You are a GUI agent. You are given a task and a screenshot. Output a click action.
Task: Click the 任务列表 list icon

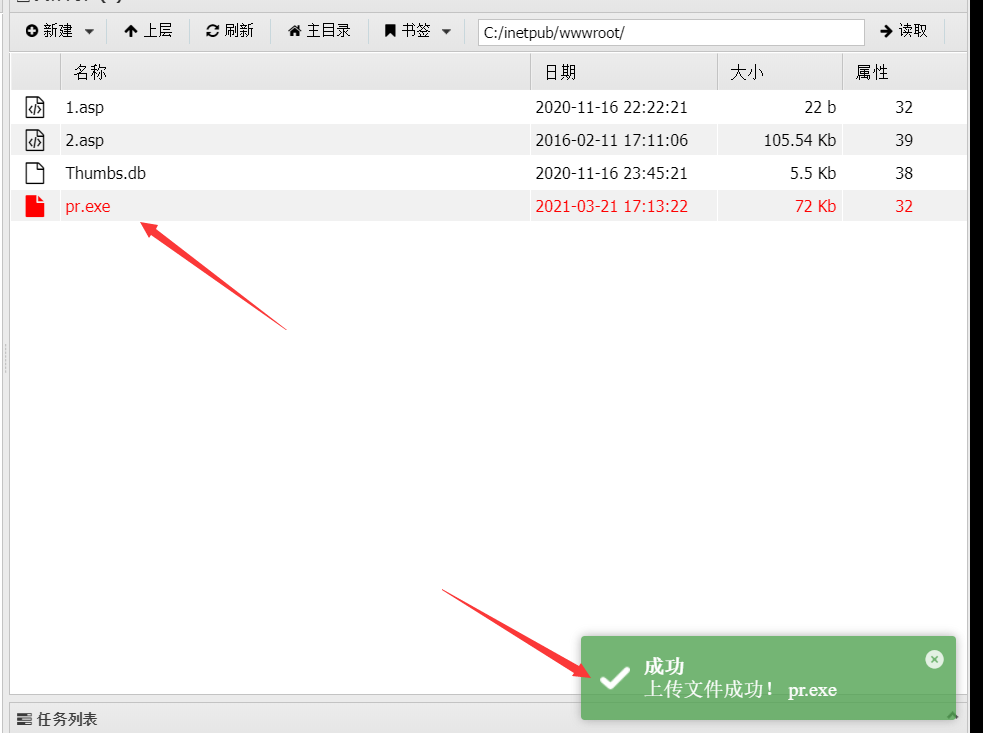click(x=24, y=719)
